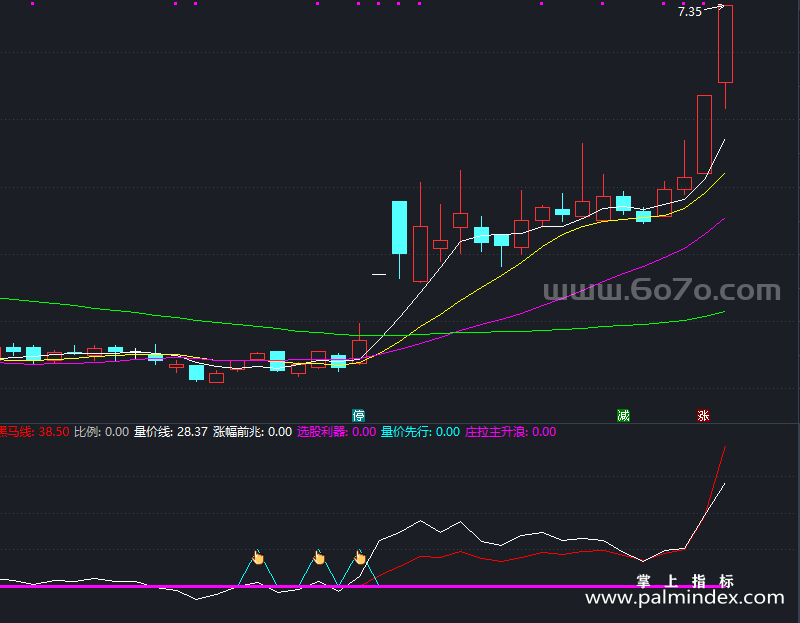Select the 比例: 0.00 indicator label

102,432
